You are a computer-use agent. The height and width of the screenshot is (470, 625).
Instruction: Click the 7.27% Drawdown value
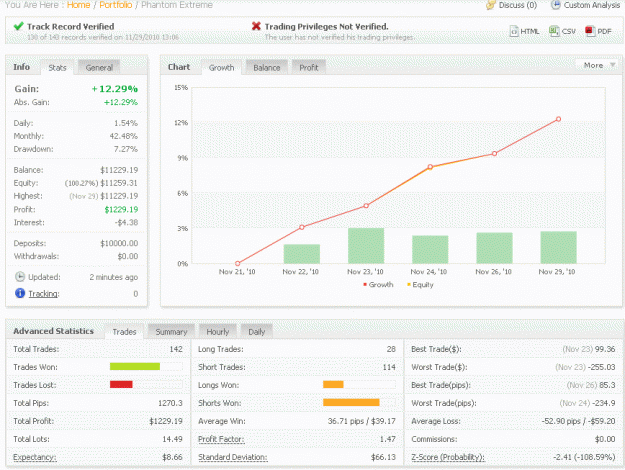[x=126, y=149]
